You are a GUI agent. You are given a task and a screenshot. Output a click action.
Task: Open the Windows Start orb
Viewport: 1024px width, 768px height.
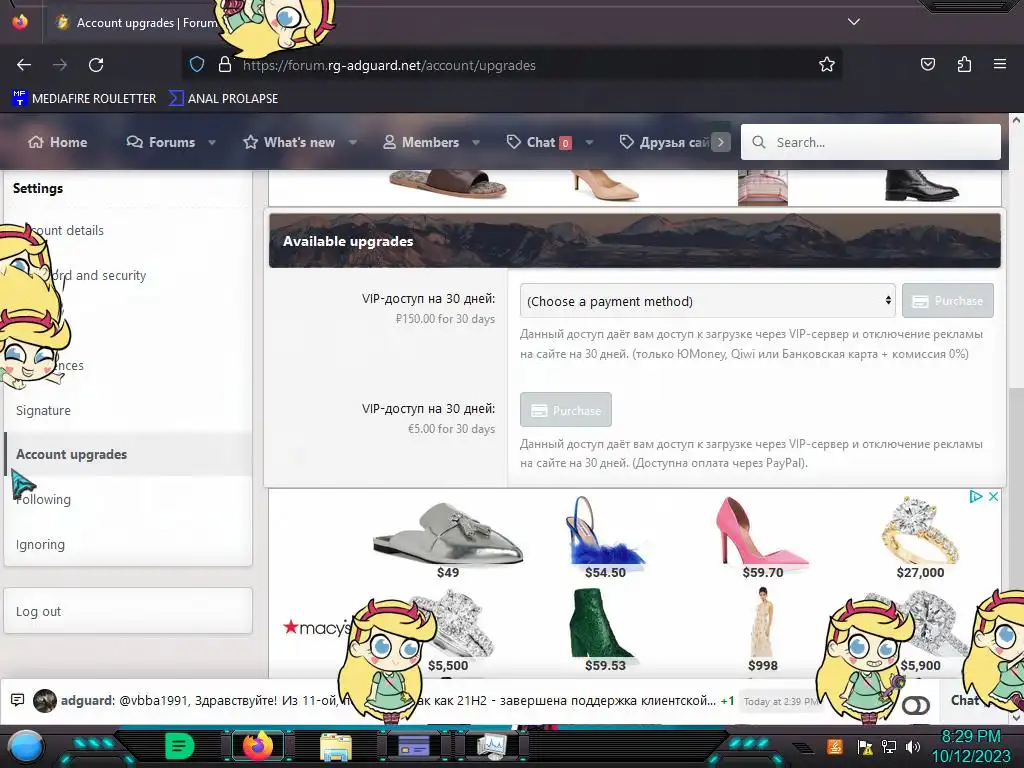(26, 746)
